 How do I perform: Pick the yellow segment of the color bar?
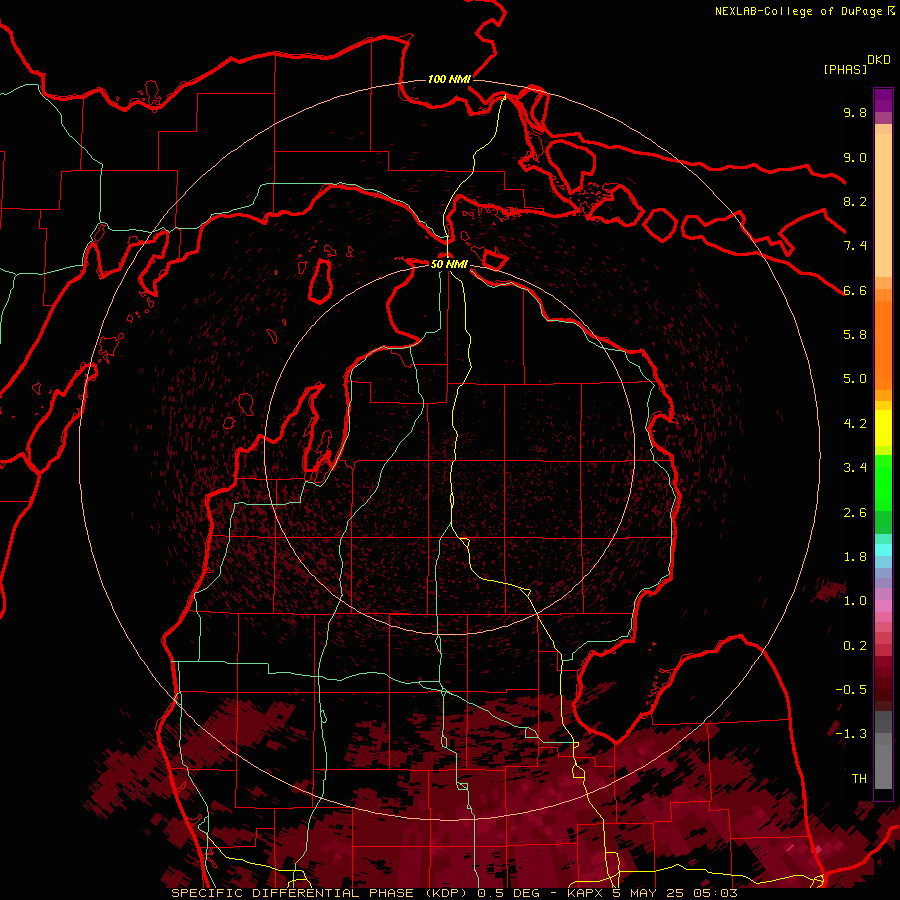click(x=883, y=428)
